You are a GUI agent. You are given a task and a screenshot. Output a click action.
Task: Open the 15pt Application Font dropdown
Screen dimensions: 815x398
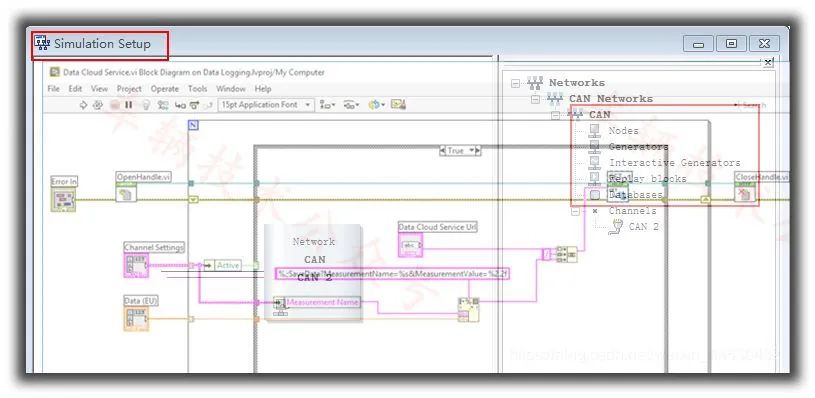(x=266, y=105)
